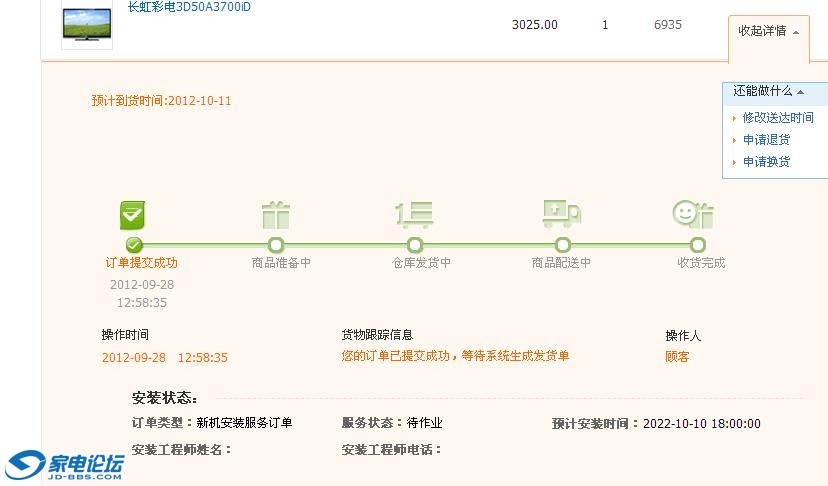Select 修改送达时间 option
This screenshot has height=486, width=828.
click(x=777, y=118)
